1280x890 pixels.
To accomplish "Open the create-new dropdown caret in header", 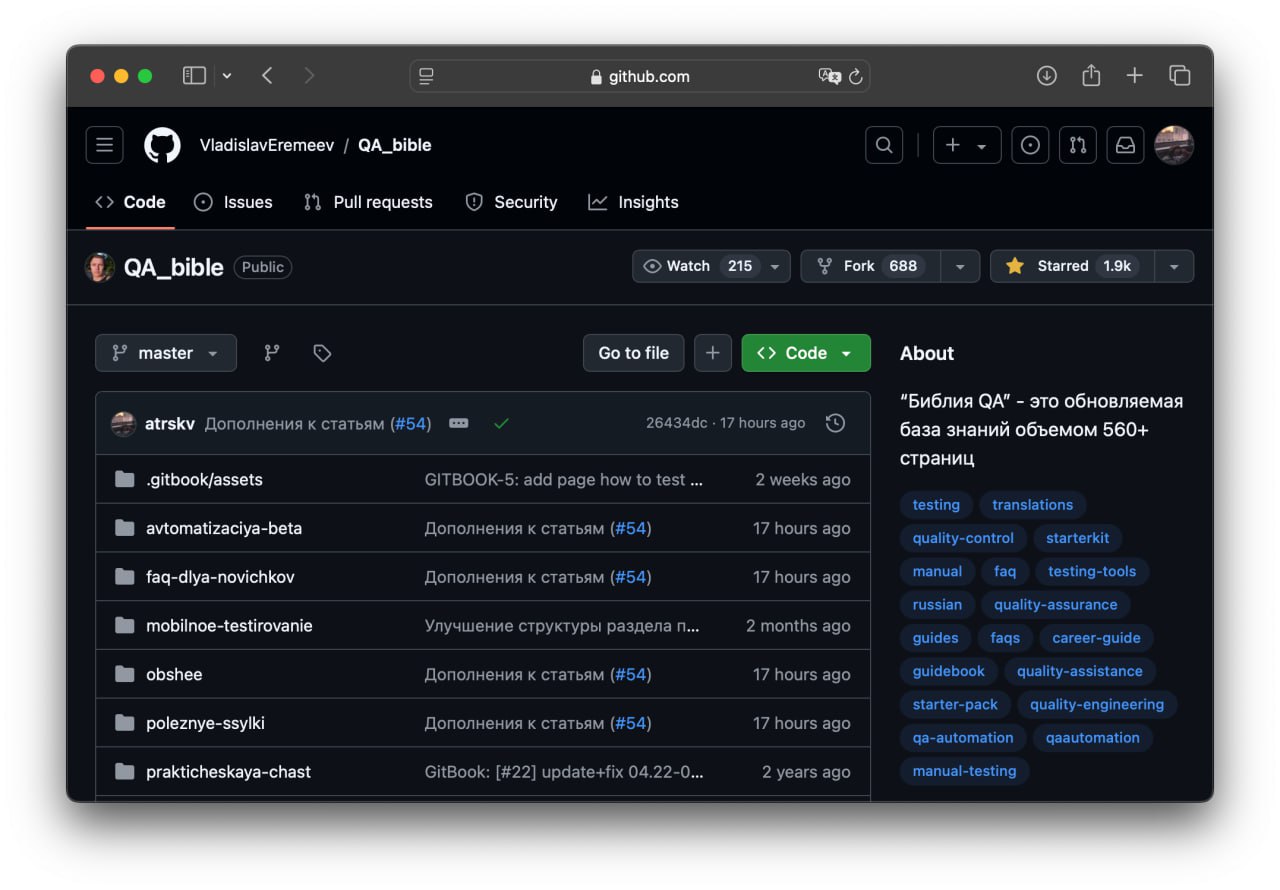I will (x=982, y=146).
